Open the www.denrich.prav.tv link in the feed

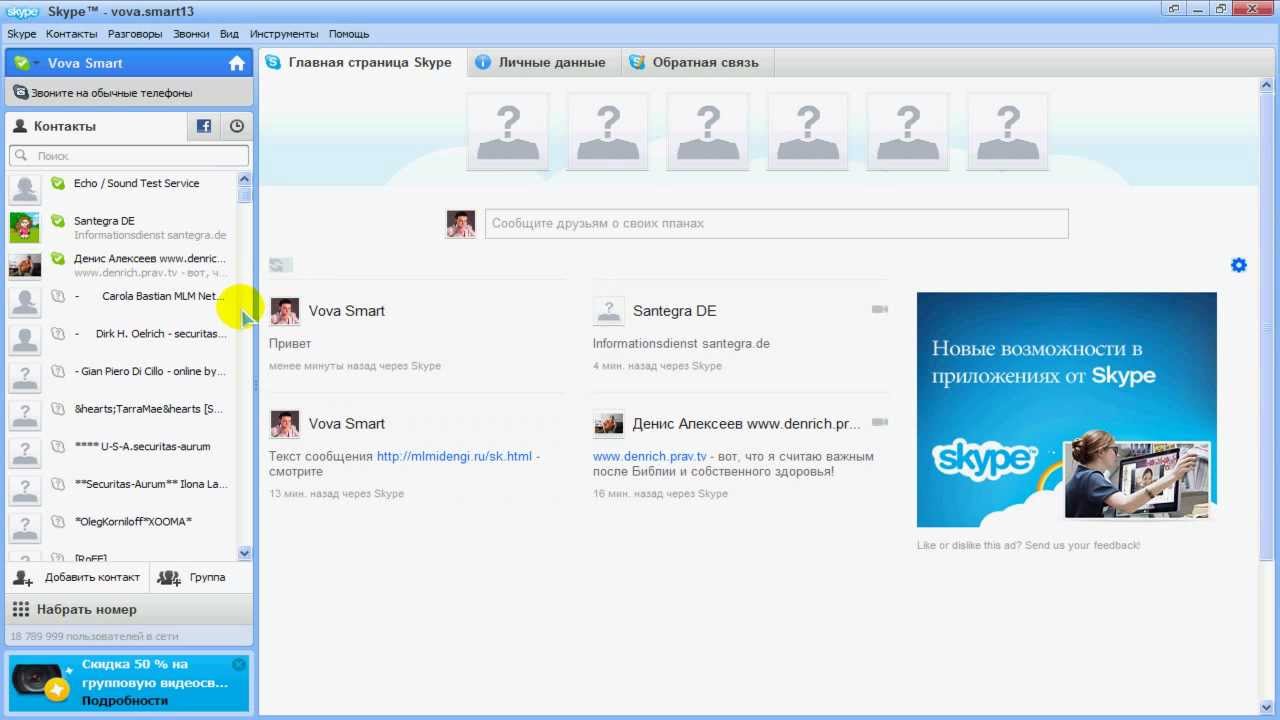tap(650, 456)
